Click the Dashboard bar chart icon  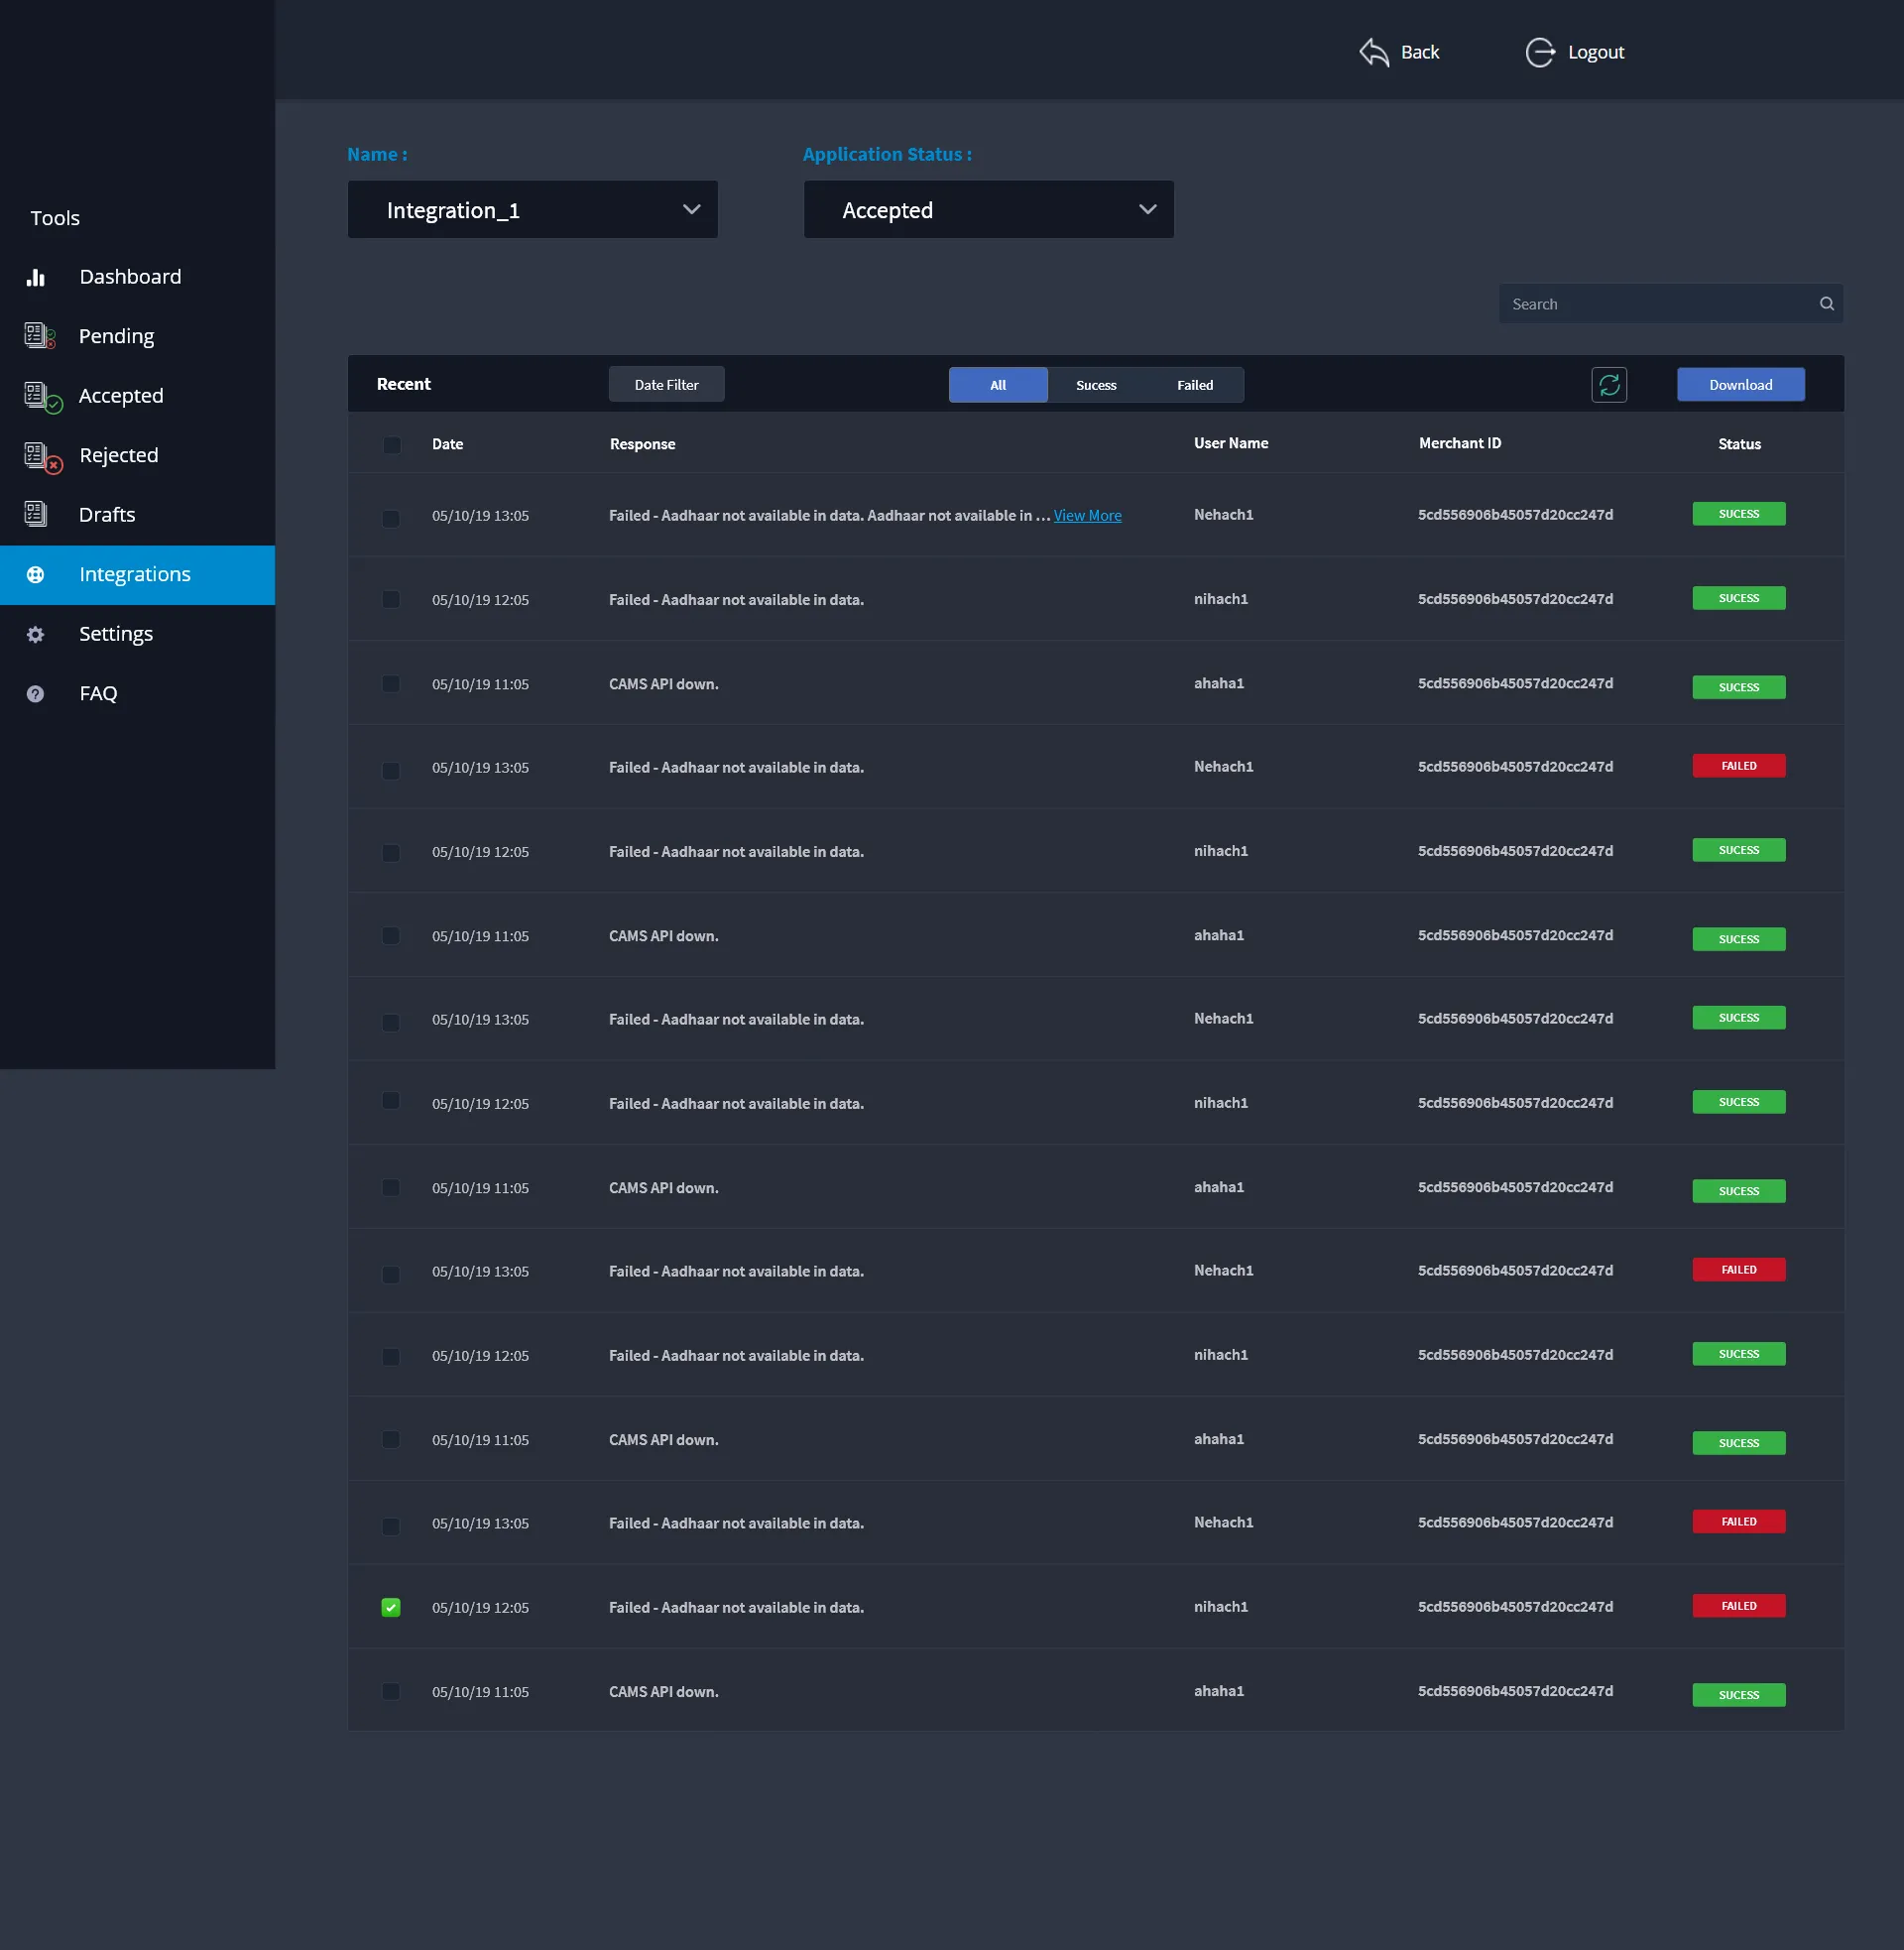point(36,277)
